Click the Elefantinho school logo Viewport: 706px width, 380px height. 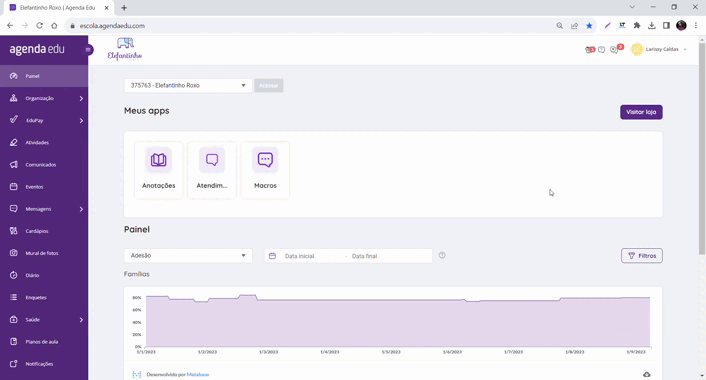[125, 49]
